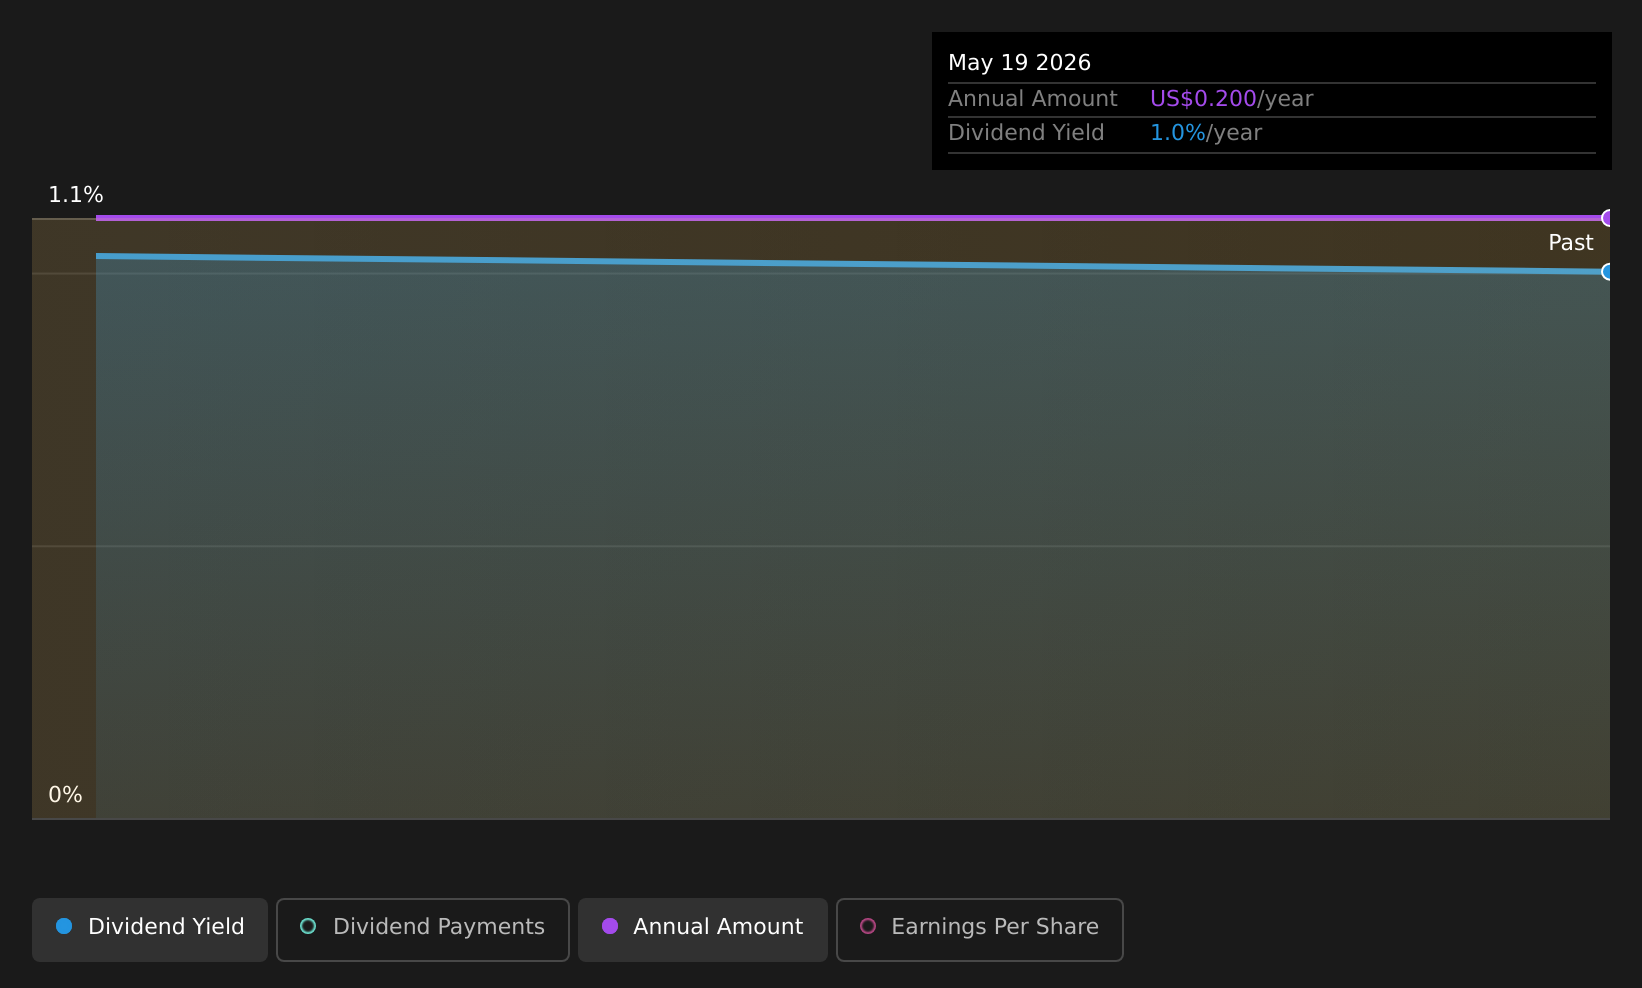Screen dimensions: 1642x988
Task: Toggle the Dividend Yield series
Action: coord(150,929)
